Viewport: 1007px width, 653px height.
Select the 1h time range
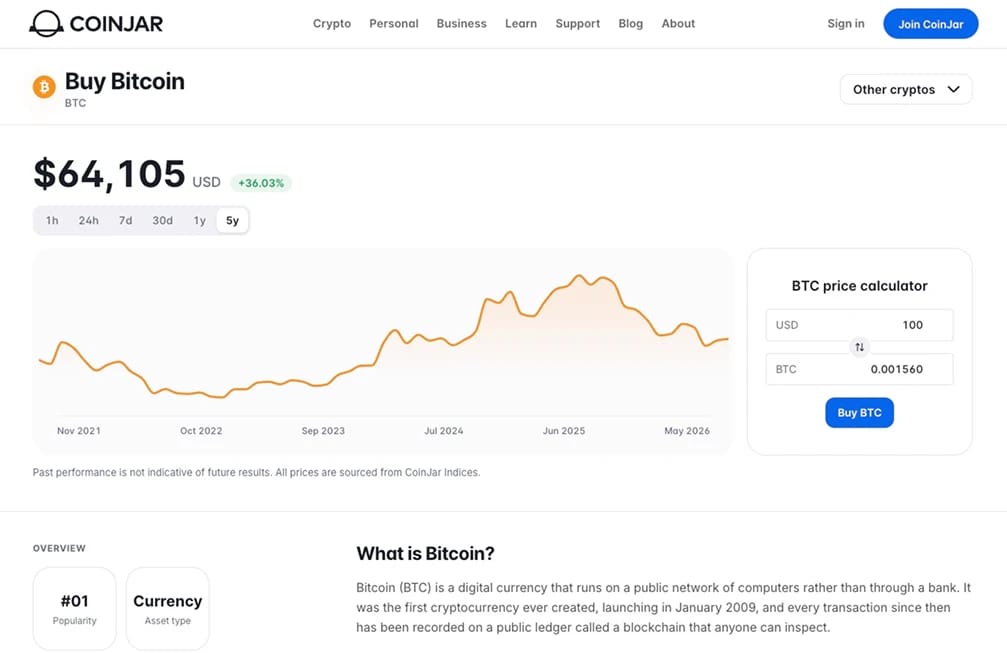[52, 220]
